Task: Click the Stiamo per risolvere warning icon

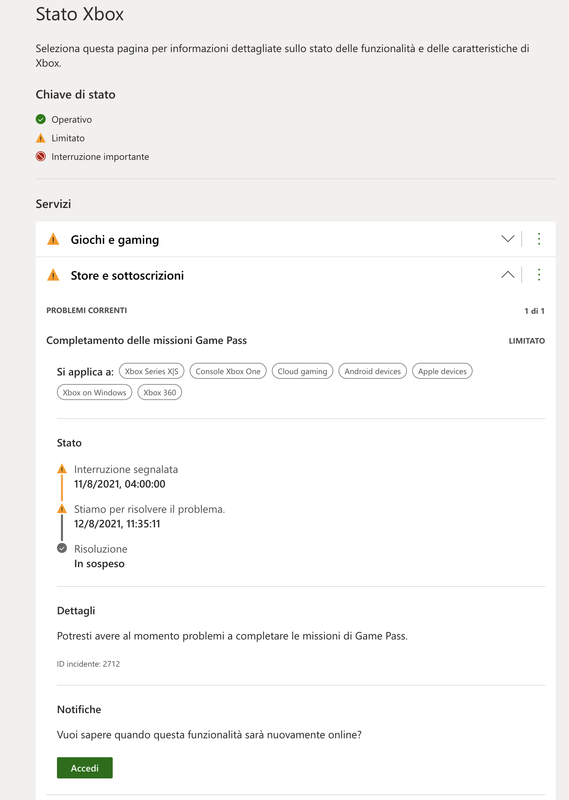Action: (x=62, y=508)
